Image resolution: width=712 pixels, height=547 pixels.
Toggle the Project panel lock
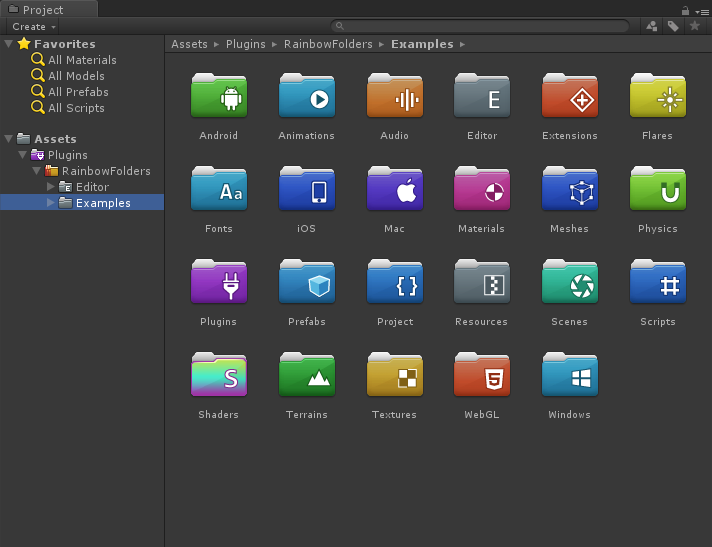coord(685,10)
